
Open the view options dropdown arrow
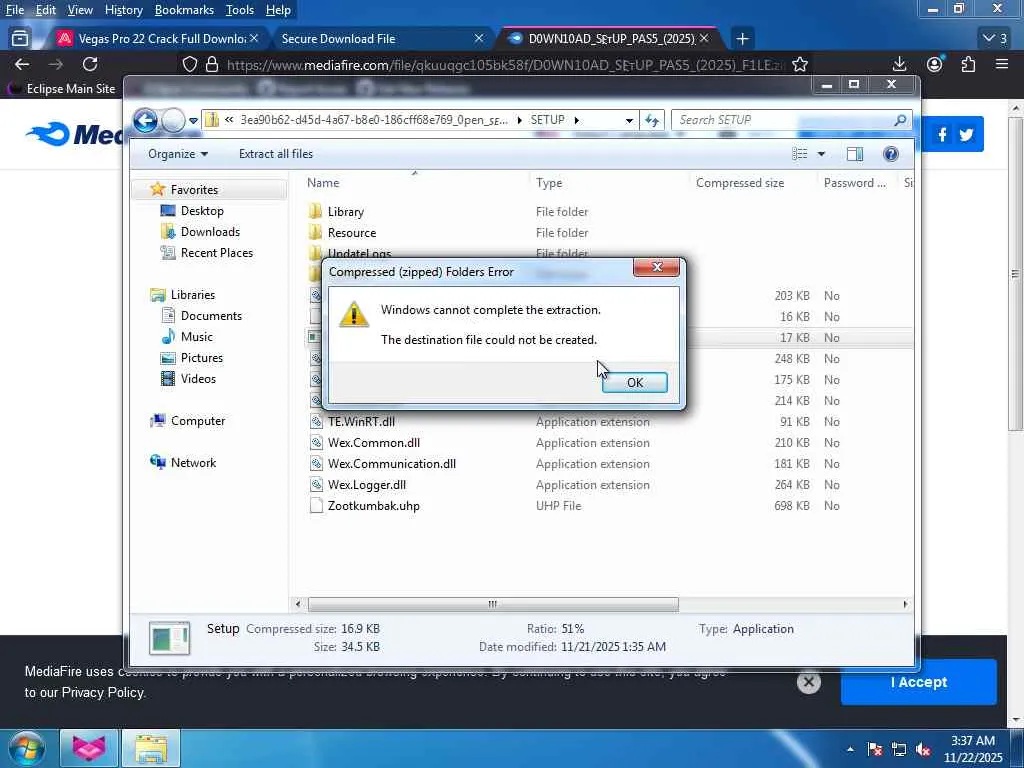pyautogui.click(x=821, y=154)
